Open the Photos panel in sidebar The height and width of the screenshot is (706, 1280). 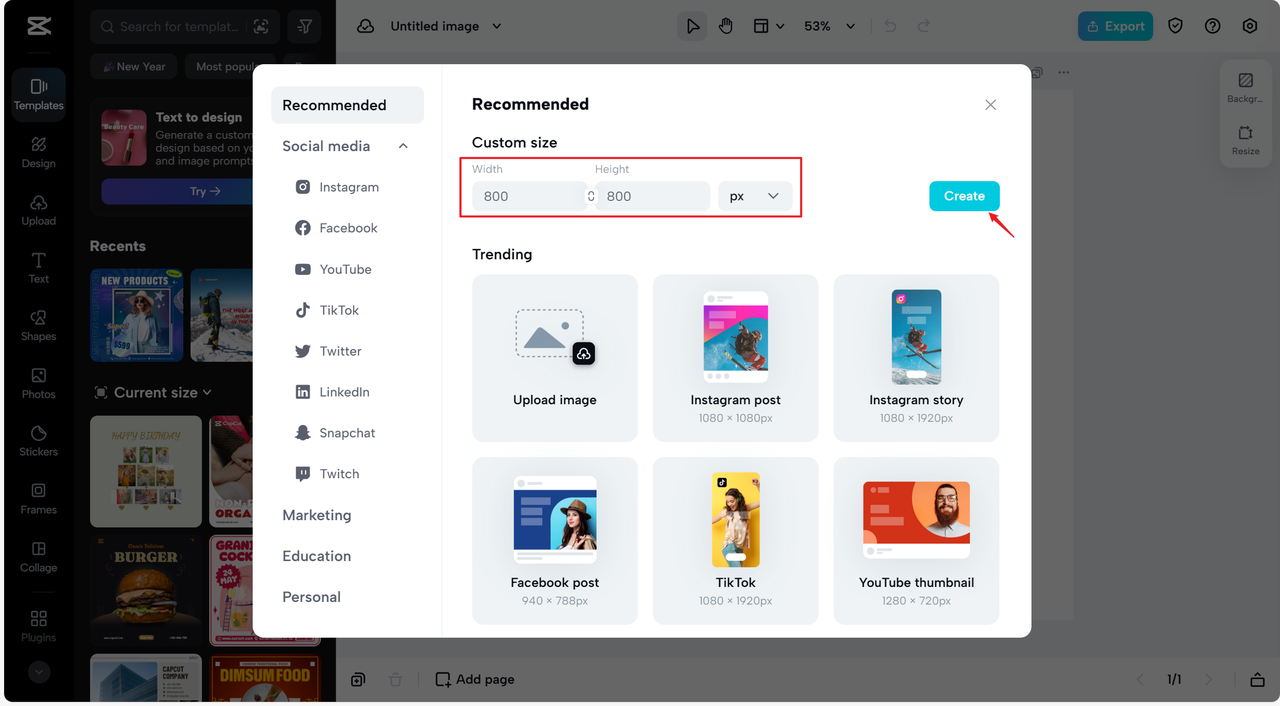tap(38, 383)
